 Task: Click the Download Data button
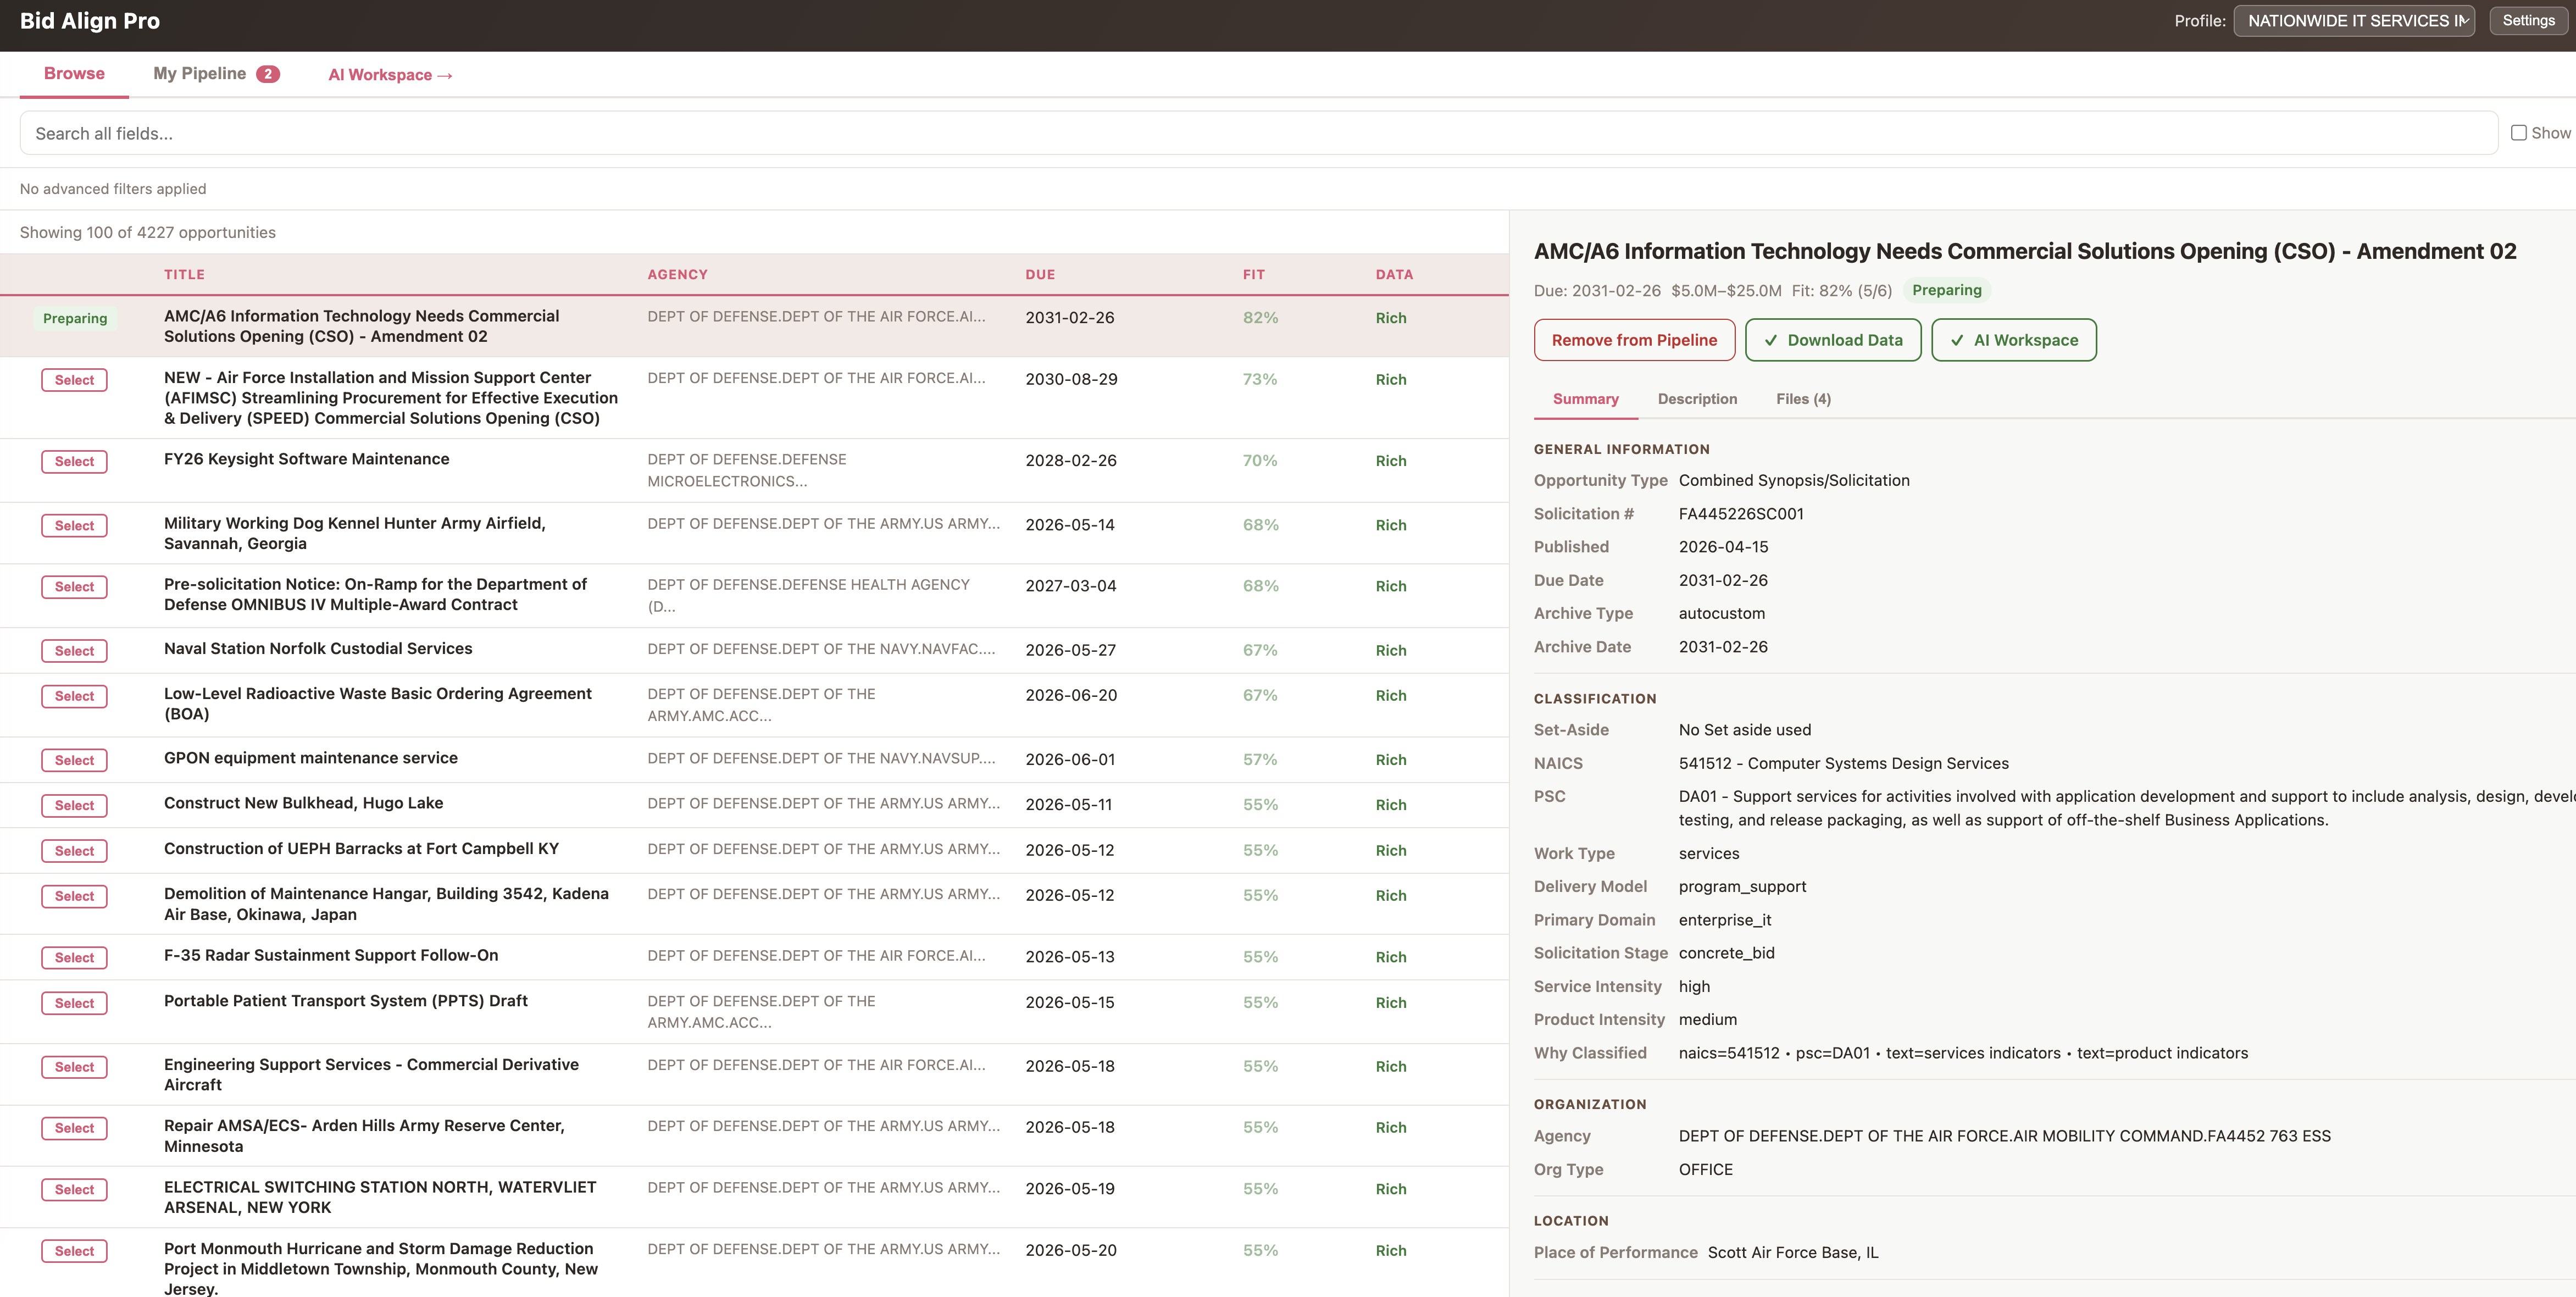1833,340
